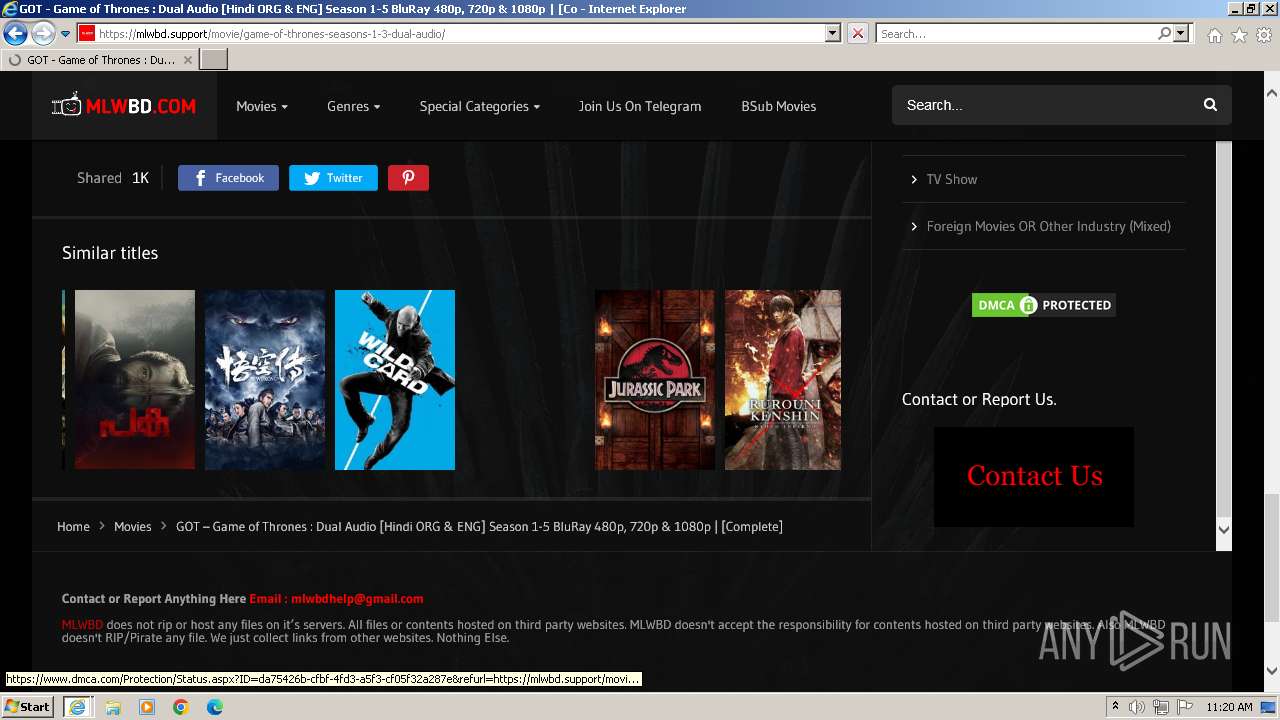
Task: Open the Jurassic Park poster thumbnail
Action: click(x=655, y=380)
